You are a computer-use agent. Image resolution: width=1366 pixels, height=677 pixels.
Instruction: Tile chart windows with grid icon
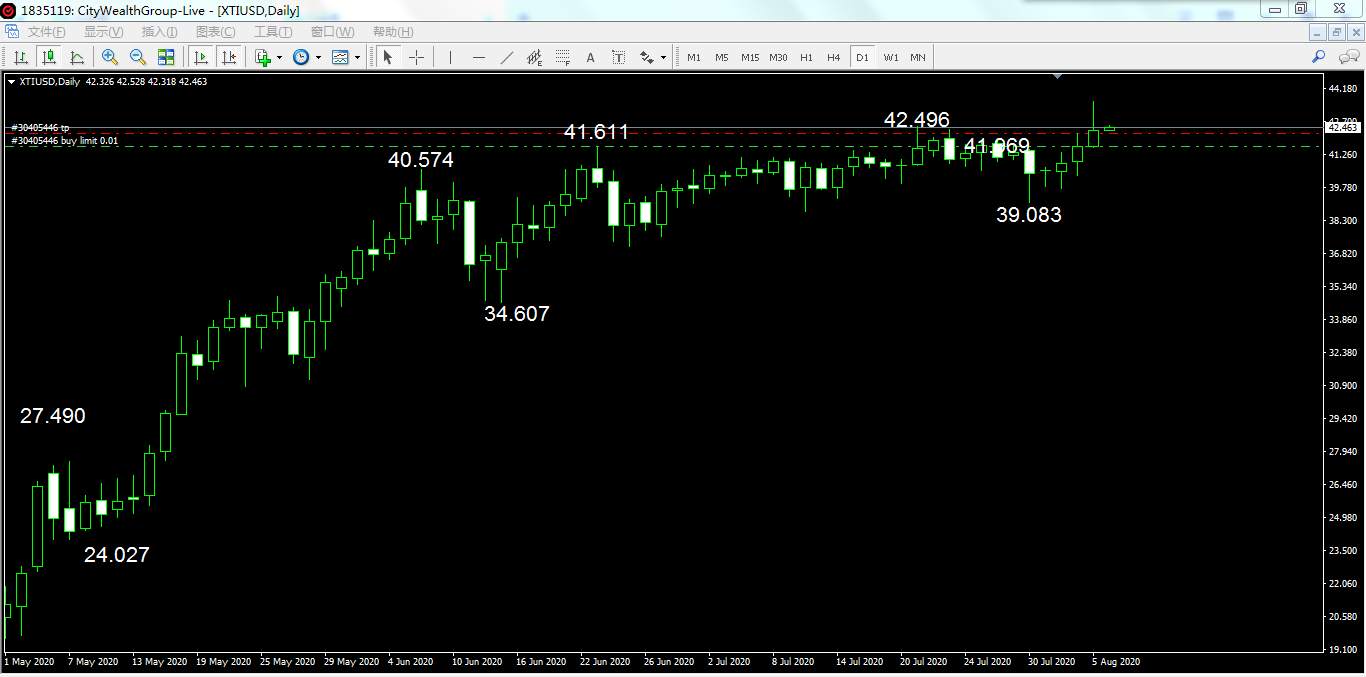(166, 57)
